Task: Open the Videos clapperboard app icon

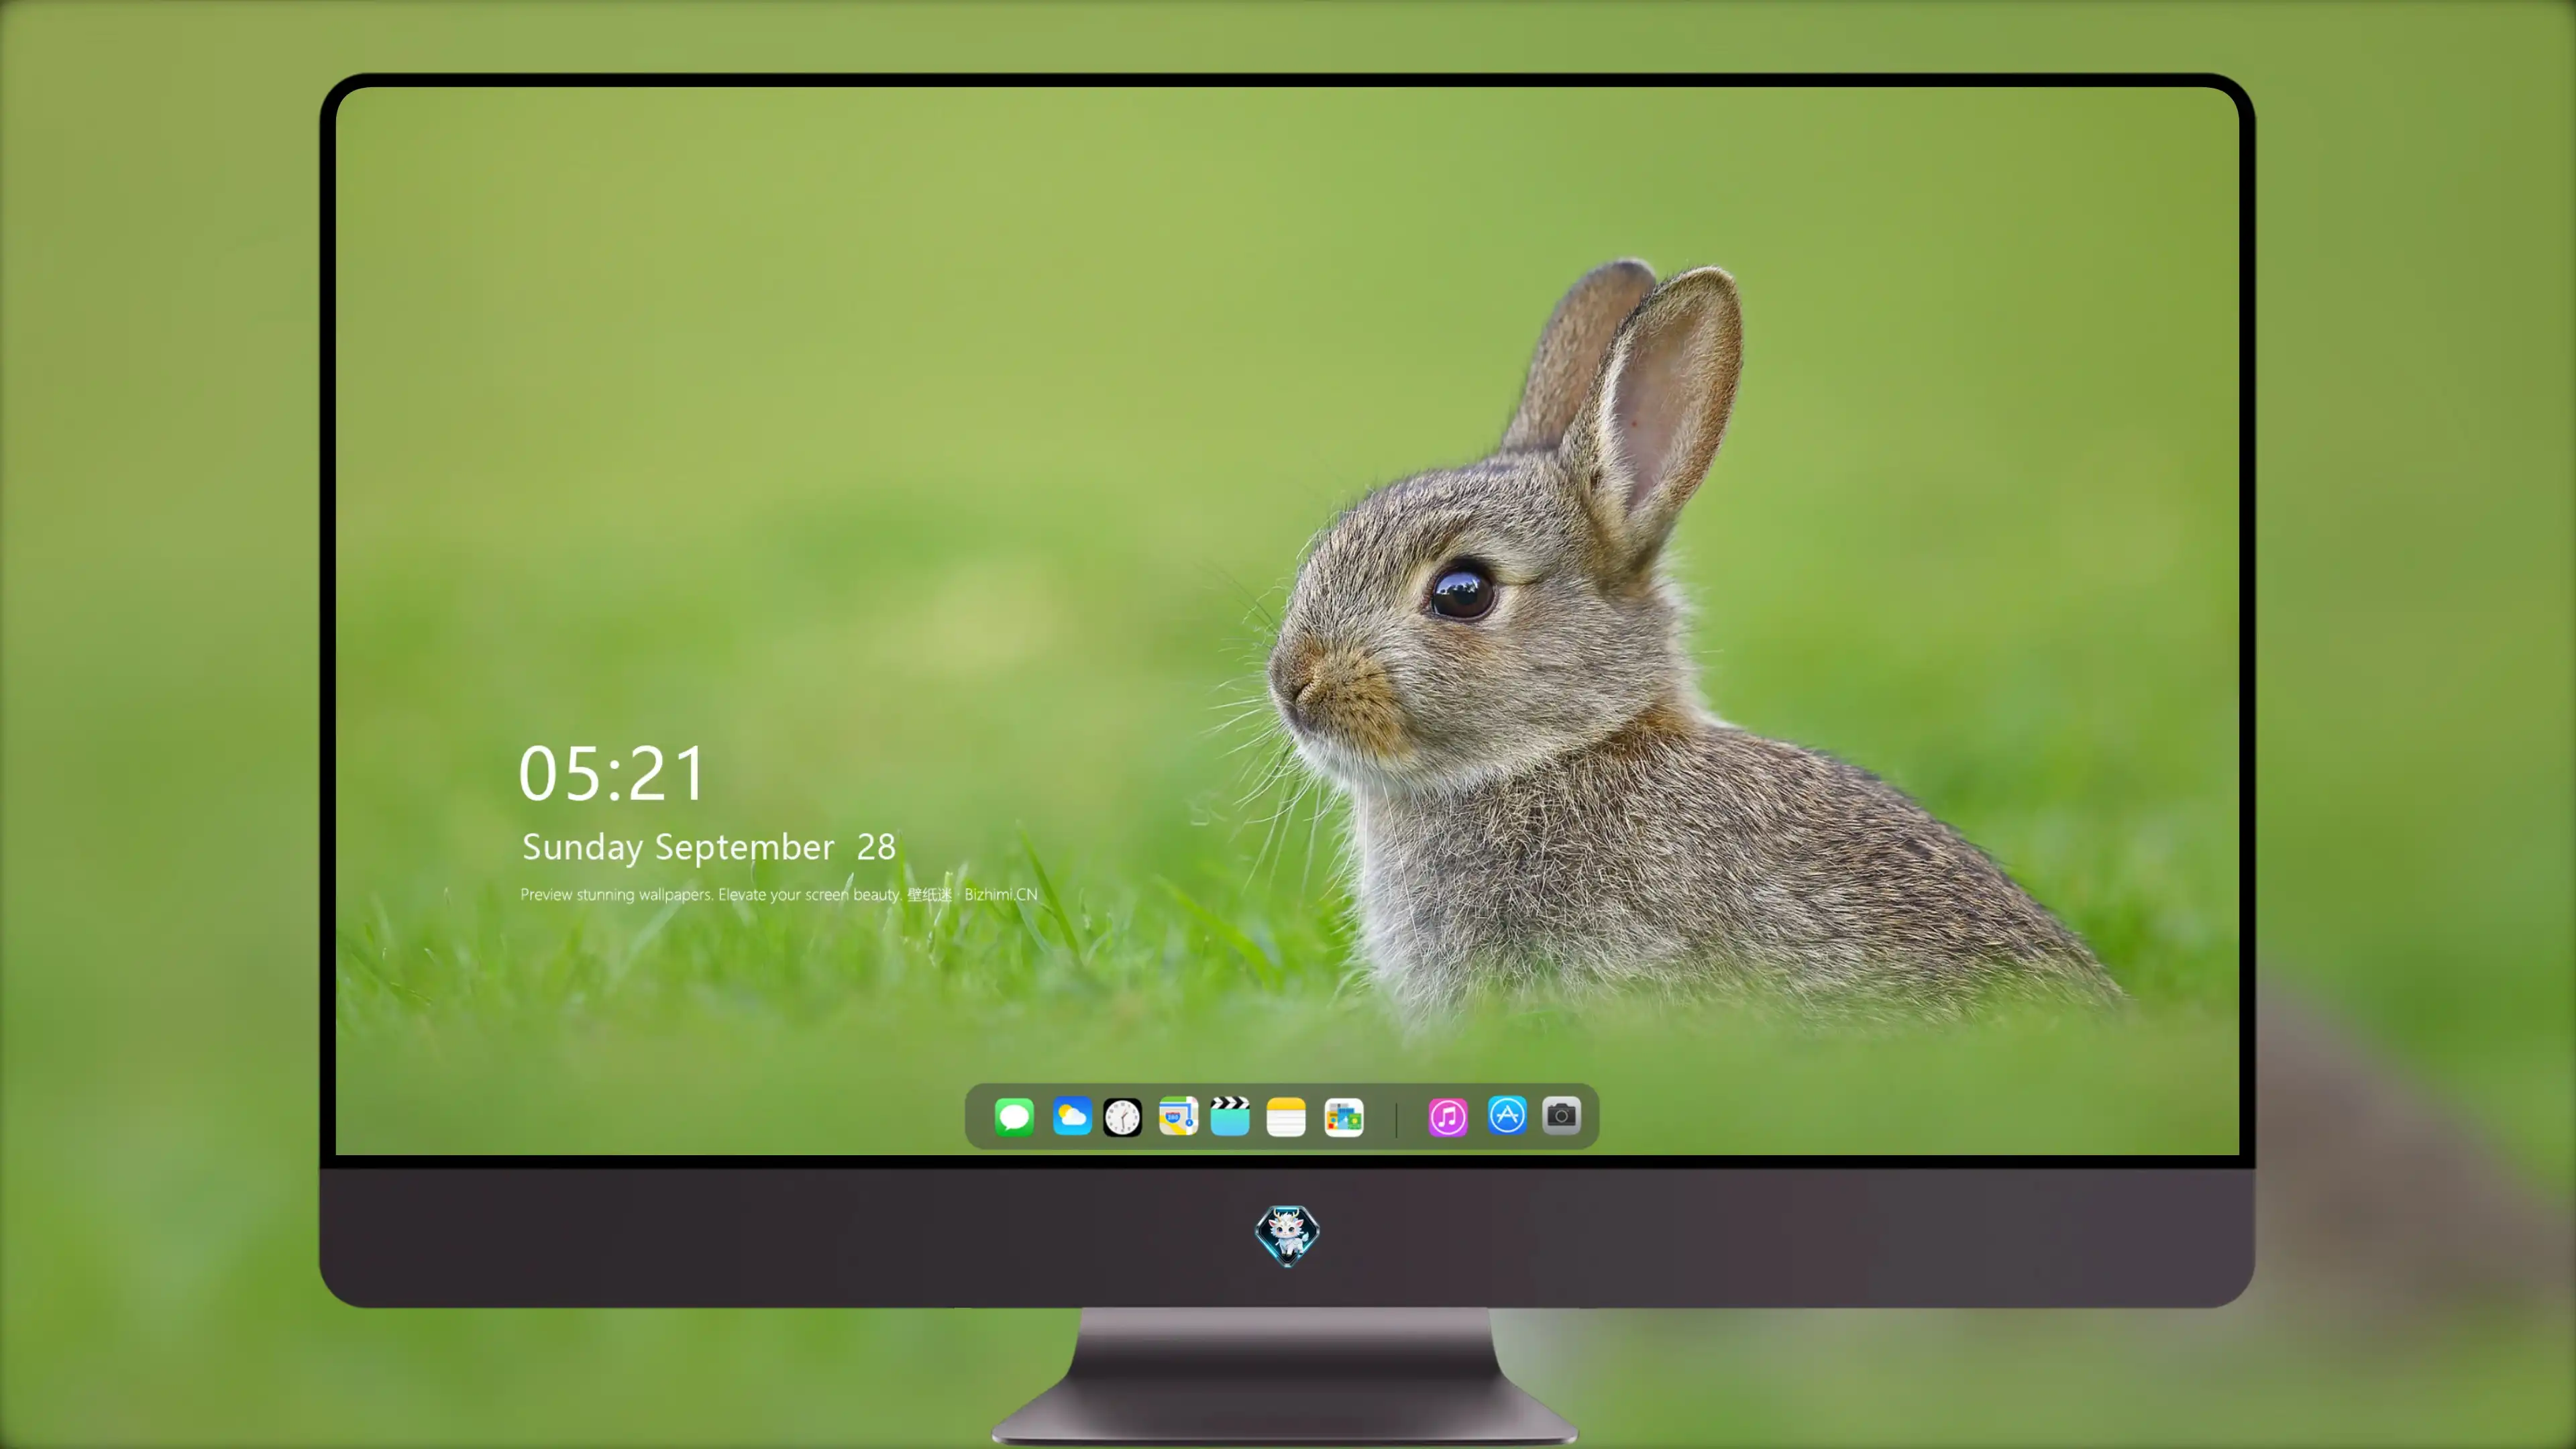Action: pos(1230,1116)
